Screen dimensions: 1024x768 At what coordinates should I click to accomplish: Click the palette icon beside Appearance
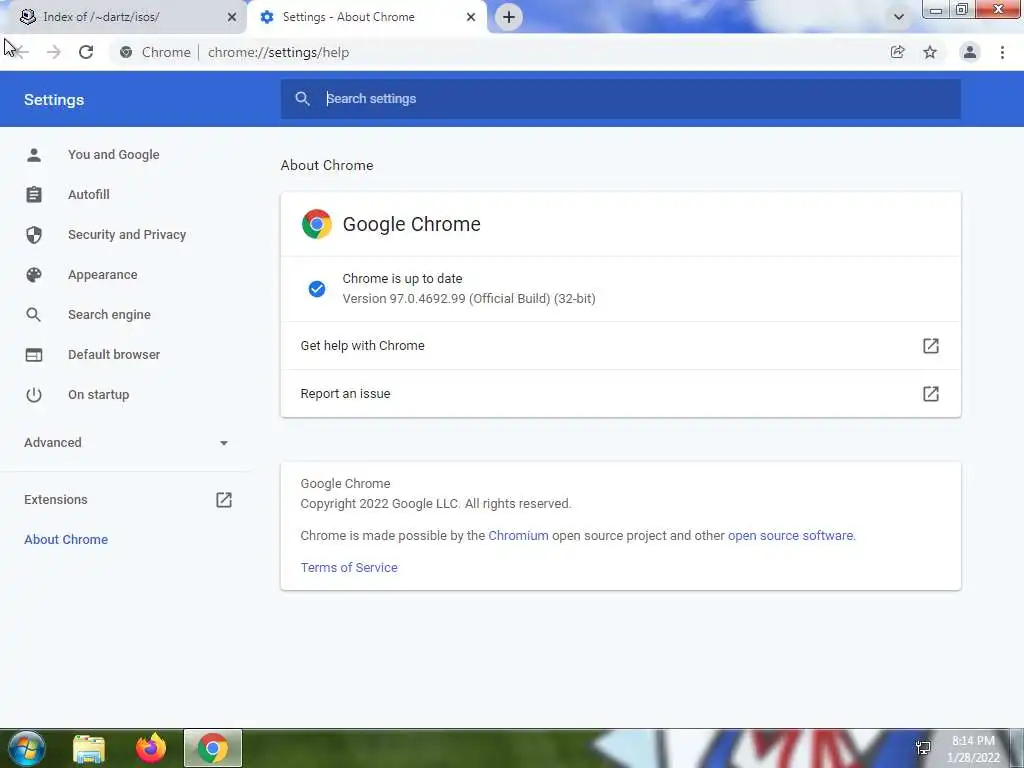pyautogui.click(x=34, y=275)
